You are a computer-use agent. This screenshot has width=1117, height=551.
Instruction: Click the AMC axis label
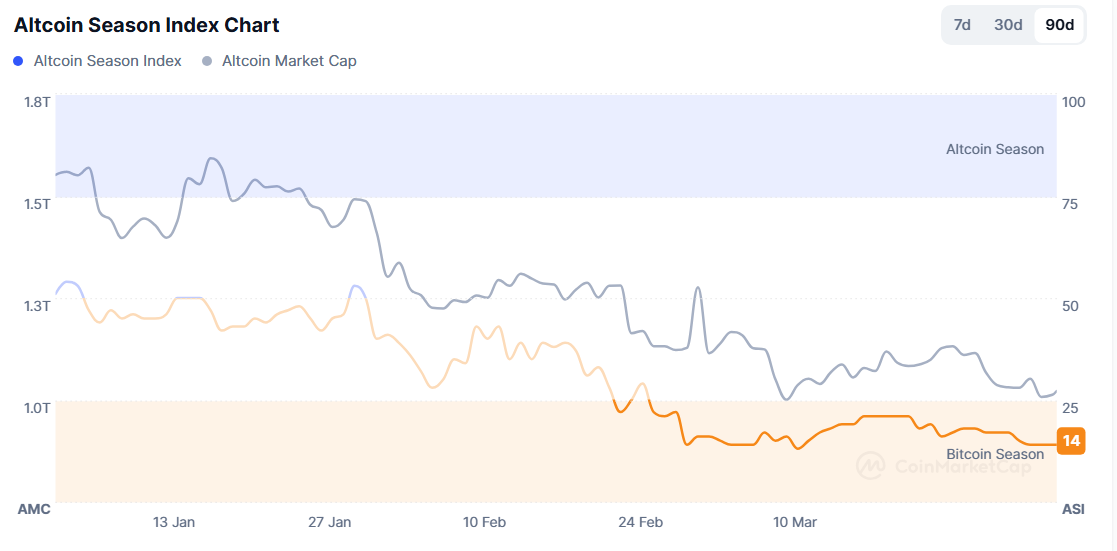(x=34, y=509)
